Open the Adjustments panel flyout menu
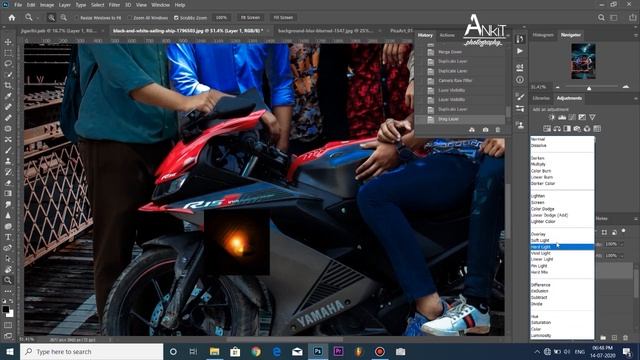Viewport: 640px width, 360px height. coord(636,98)
